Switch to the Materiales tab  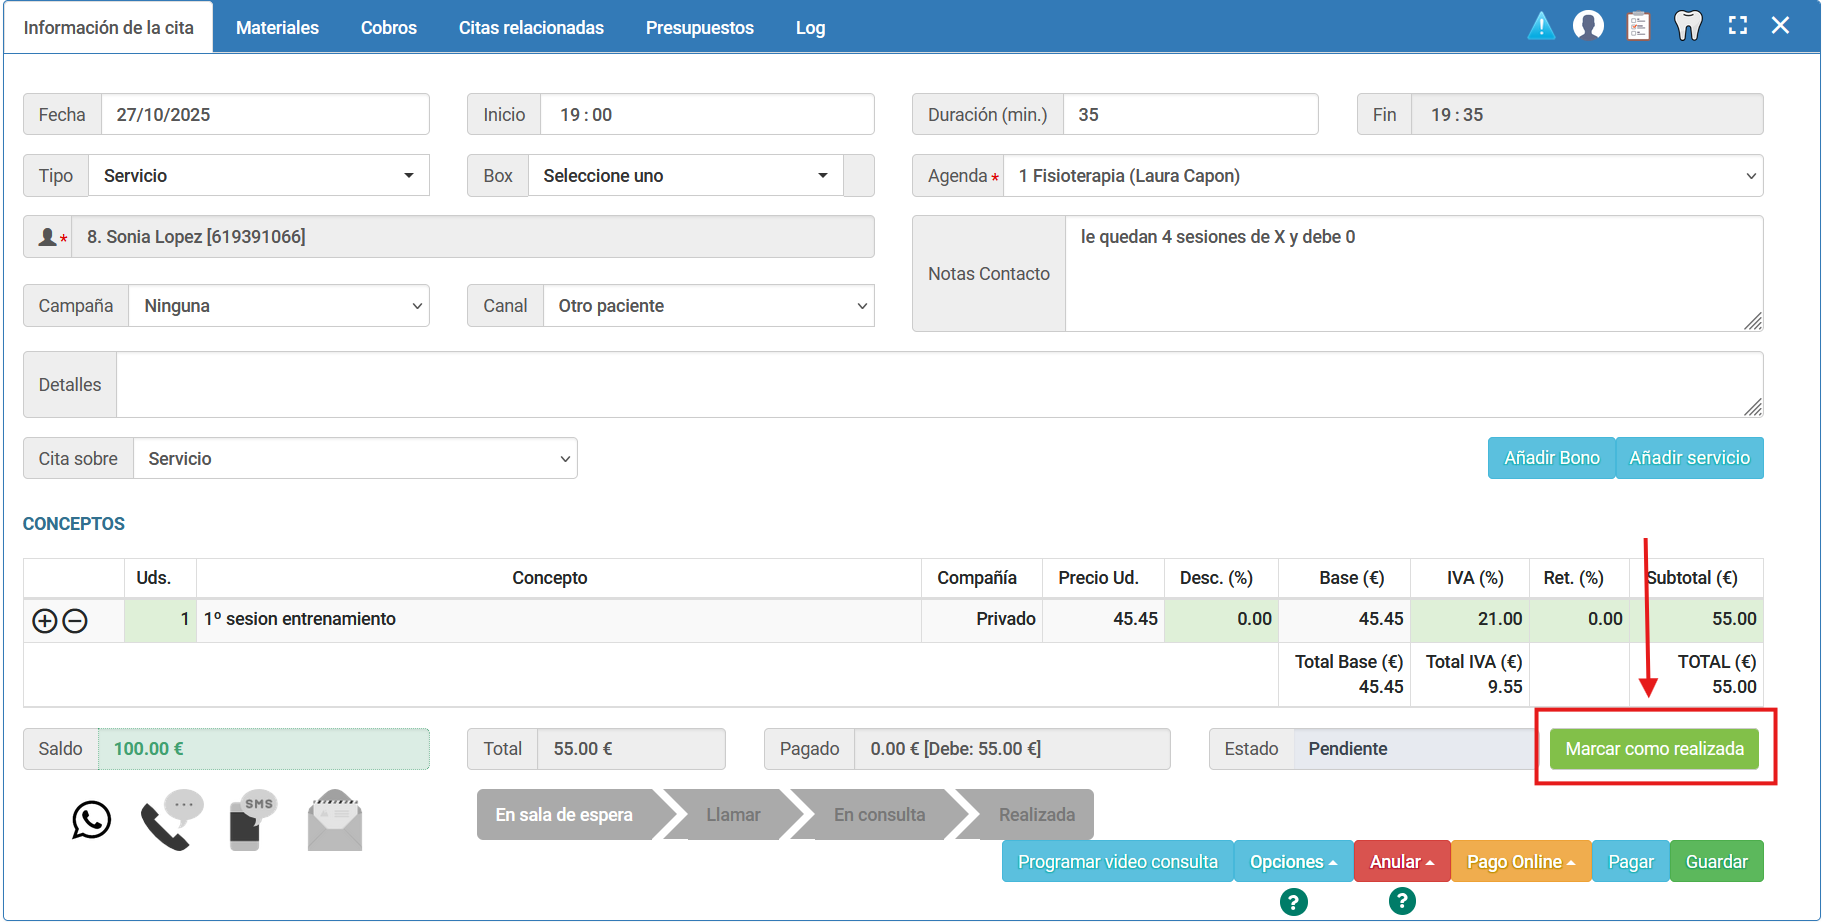(277, 28)
